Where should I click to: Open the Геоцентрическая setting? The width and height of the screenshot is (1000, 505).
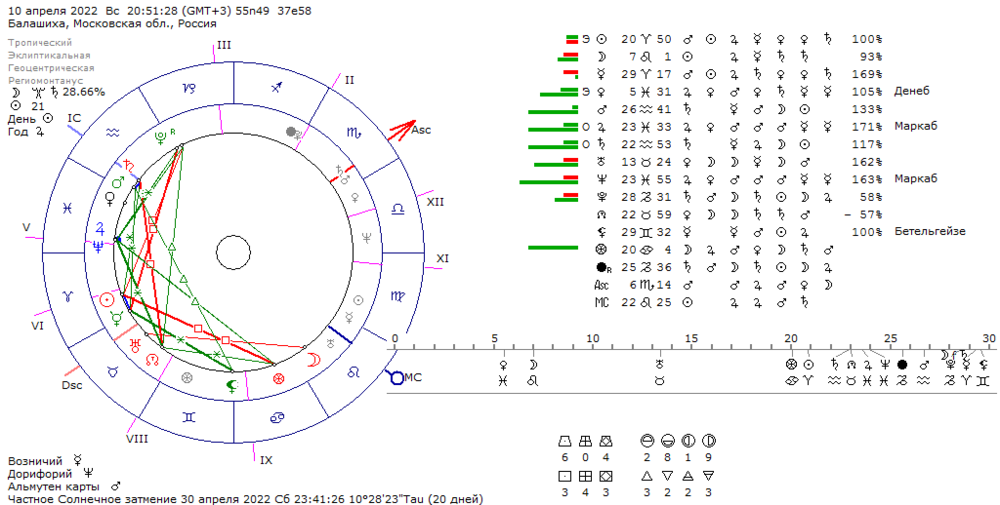coord(51,68)
